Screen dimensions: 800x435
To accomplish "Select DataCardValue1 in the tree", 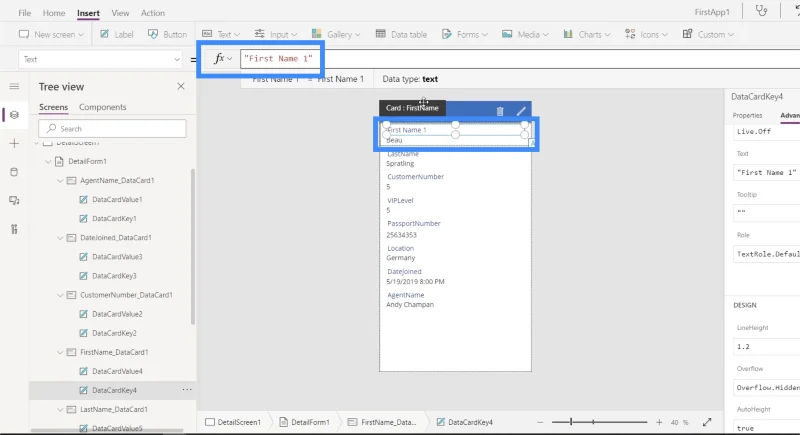I will tap(117, 199).
